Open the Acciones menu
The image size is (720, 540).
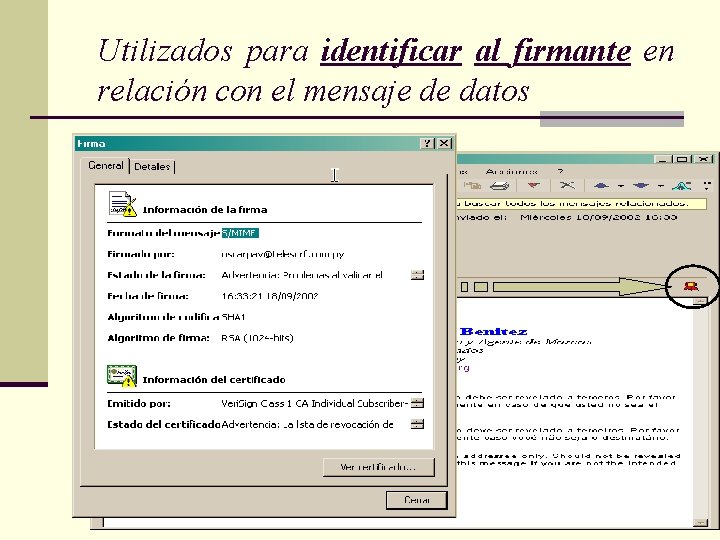coord(511,171)
